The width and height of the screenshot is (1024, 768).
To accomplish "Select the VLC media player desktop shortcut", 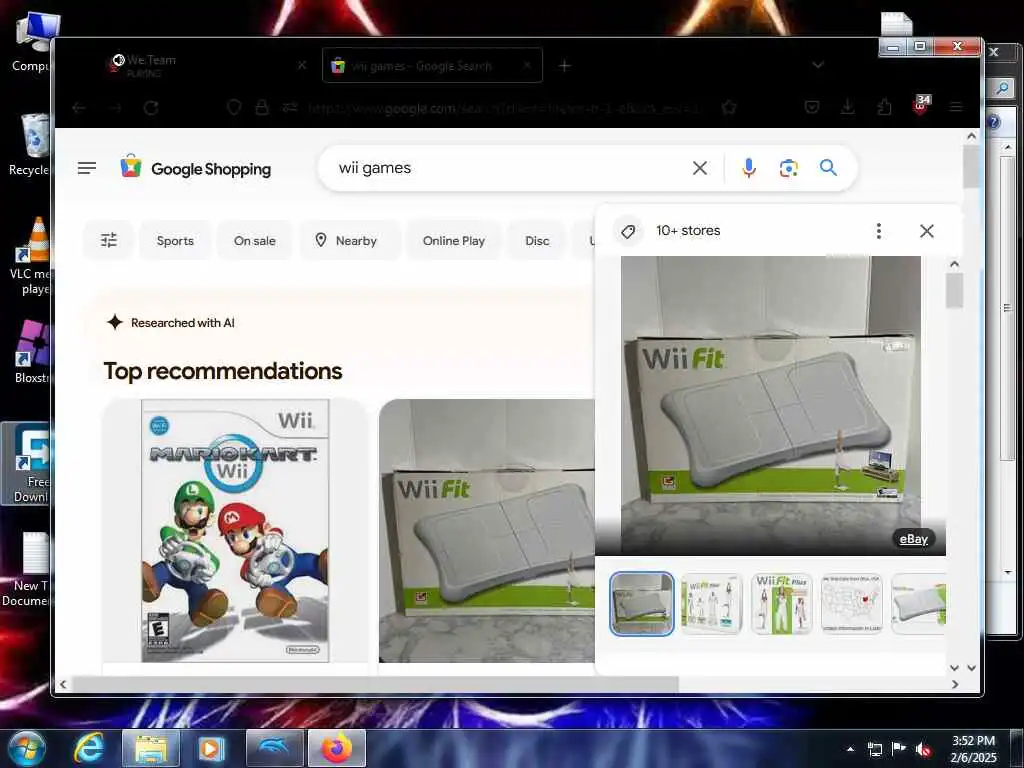I will 31,256.
